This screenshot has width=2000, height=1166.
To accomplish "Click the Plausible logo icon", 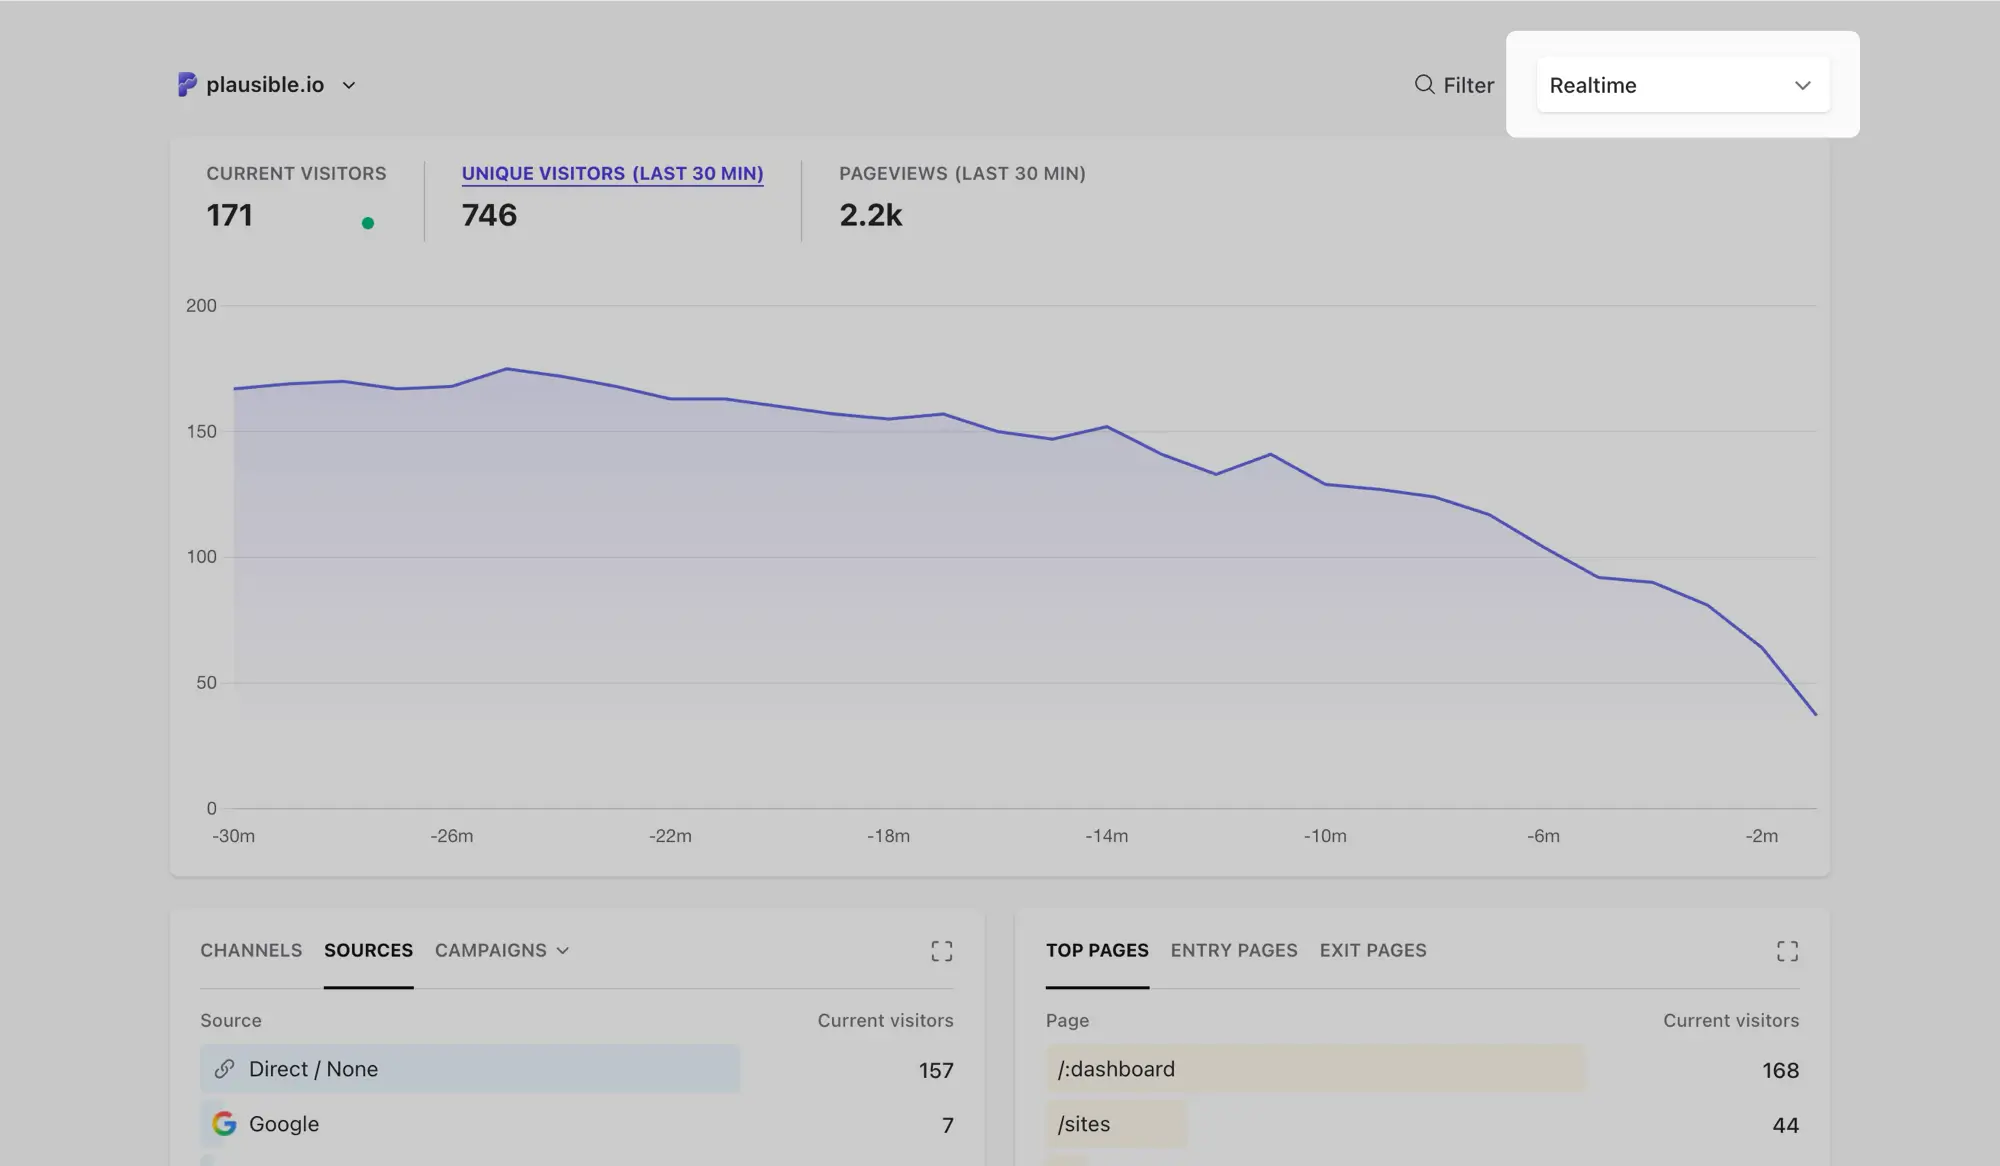I will coord(186,84).
